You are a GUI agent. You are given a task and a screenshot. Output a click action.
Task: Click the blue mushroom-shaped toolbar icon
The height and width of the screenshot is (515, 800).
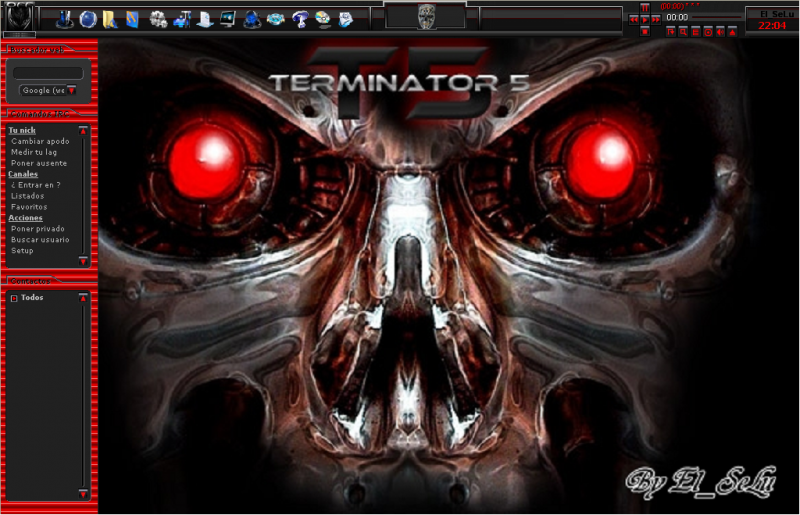299,19
